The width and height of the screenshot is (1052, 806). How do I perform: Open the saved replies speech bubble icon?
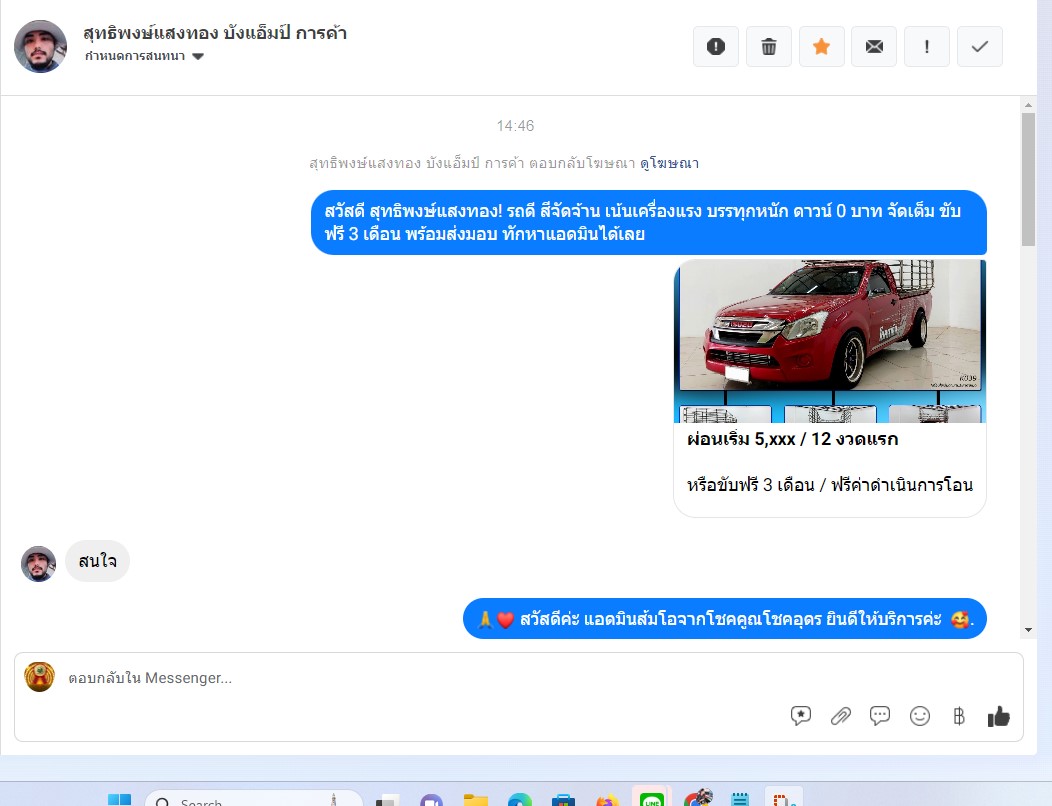pyautogui.click(x=880, y=716)
